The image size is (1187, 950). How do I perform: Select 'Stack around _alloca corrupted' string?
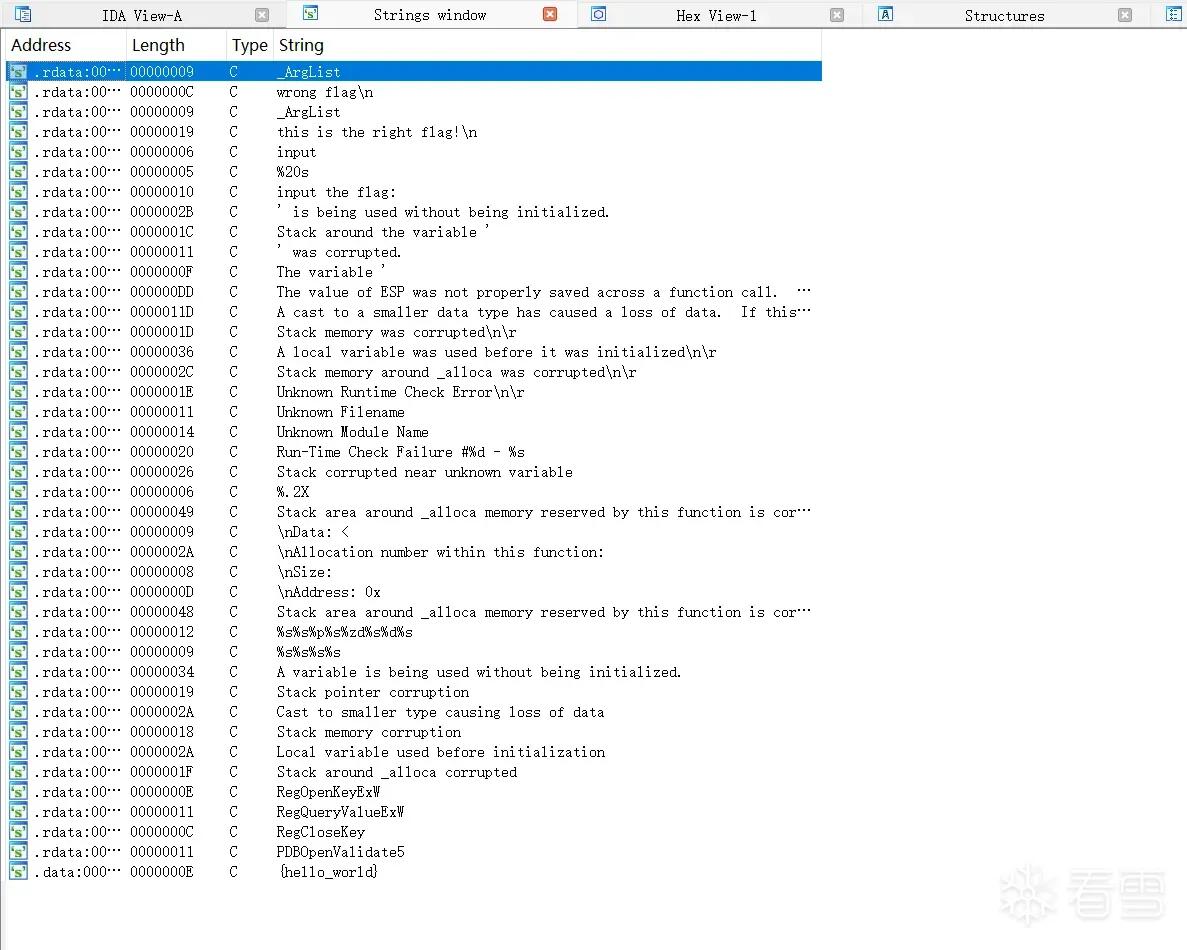397,772
